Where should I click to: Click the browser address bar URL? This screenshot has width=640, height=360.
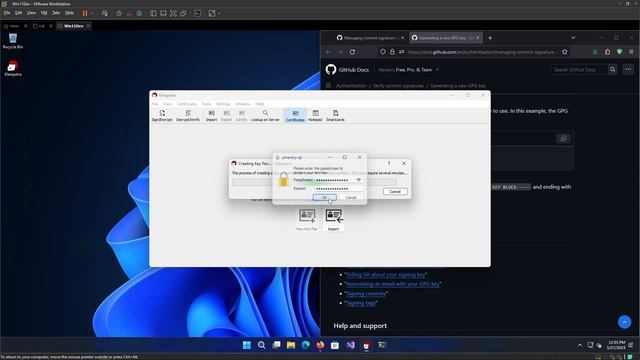pyautogui.click(x=481, y=52)
